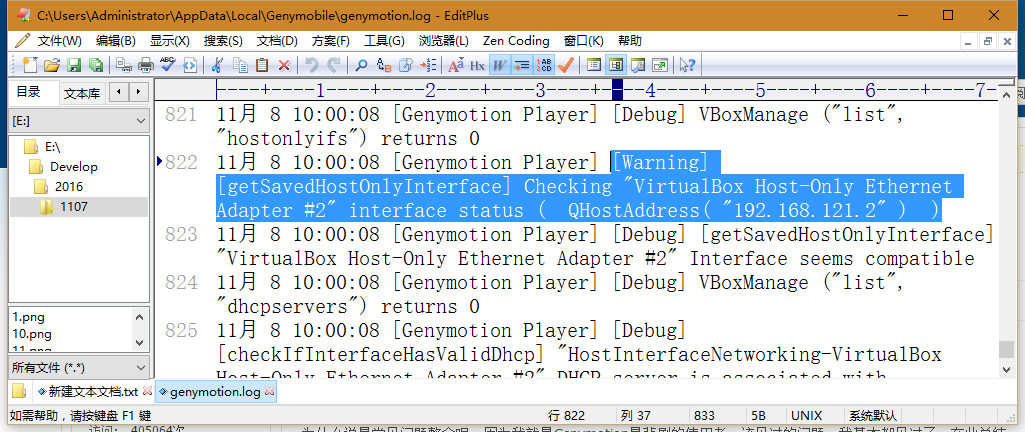Screen dimensions: 1025x432
Task: Cut selection with scissors icon
Action: coord(219,65)
